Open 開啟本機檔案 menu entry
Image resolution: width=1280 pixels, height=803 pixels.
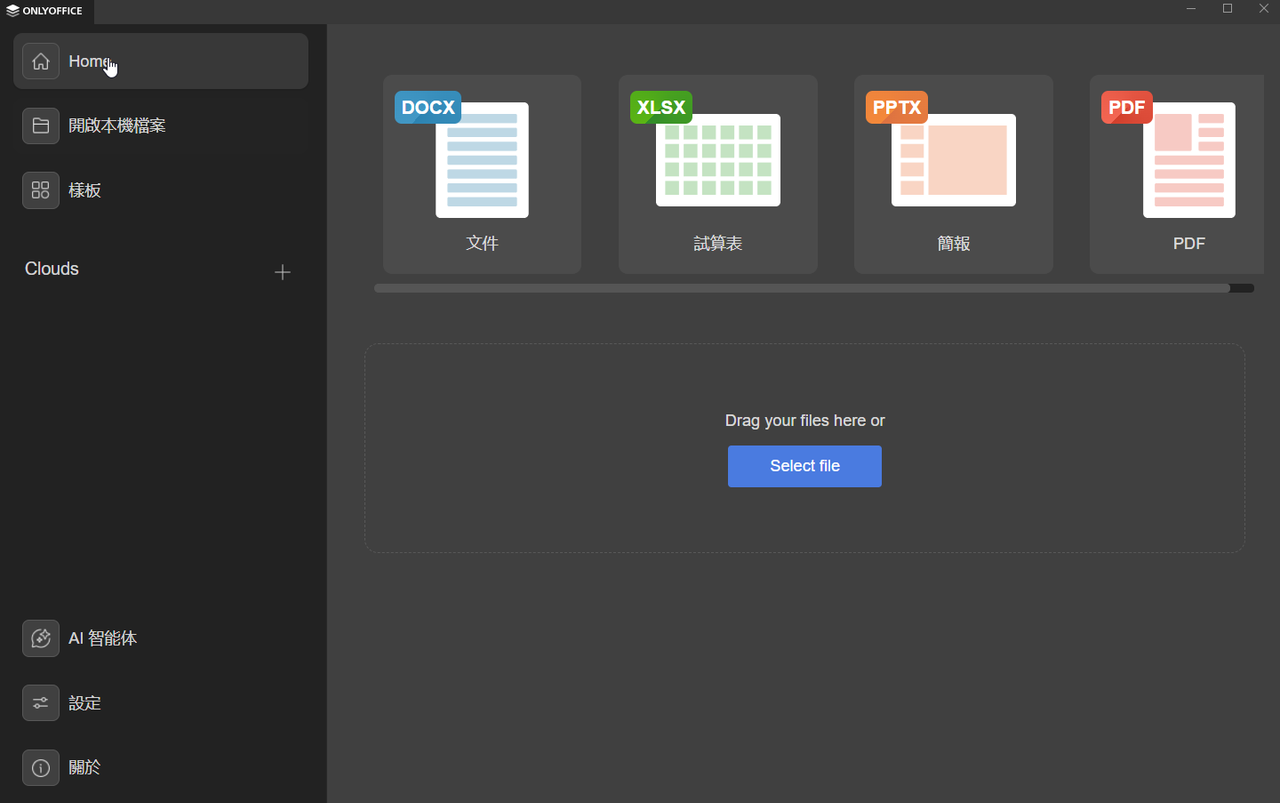click(117, 126)
